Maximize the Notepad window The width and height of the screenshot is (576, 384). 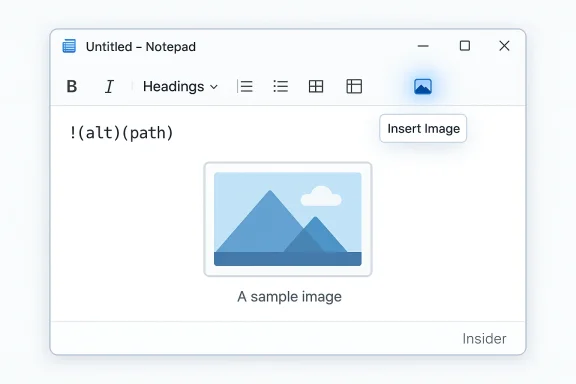pyautogui.click(x=465, y=46)
